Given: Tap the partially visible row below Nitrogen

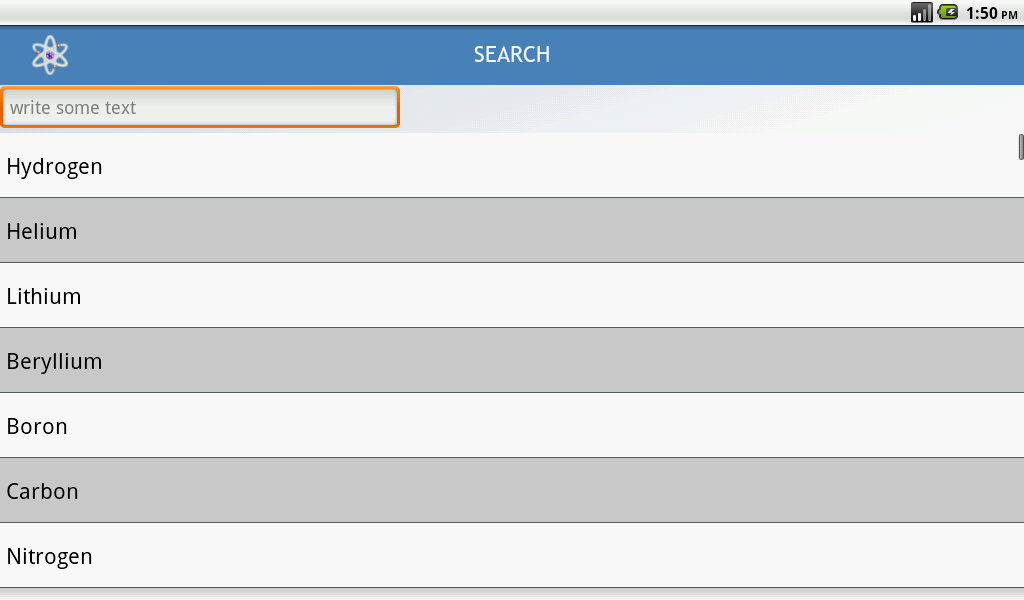Looking at the screenshot, I should (512, 594).
